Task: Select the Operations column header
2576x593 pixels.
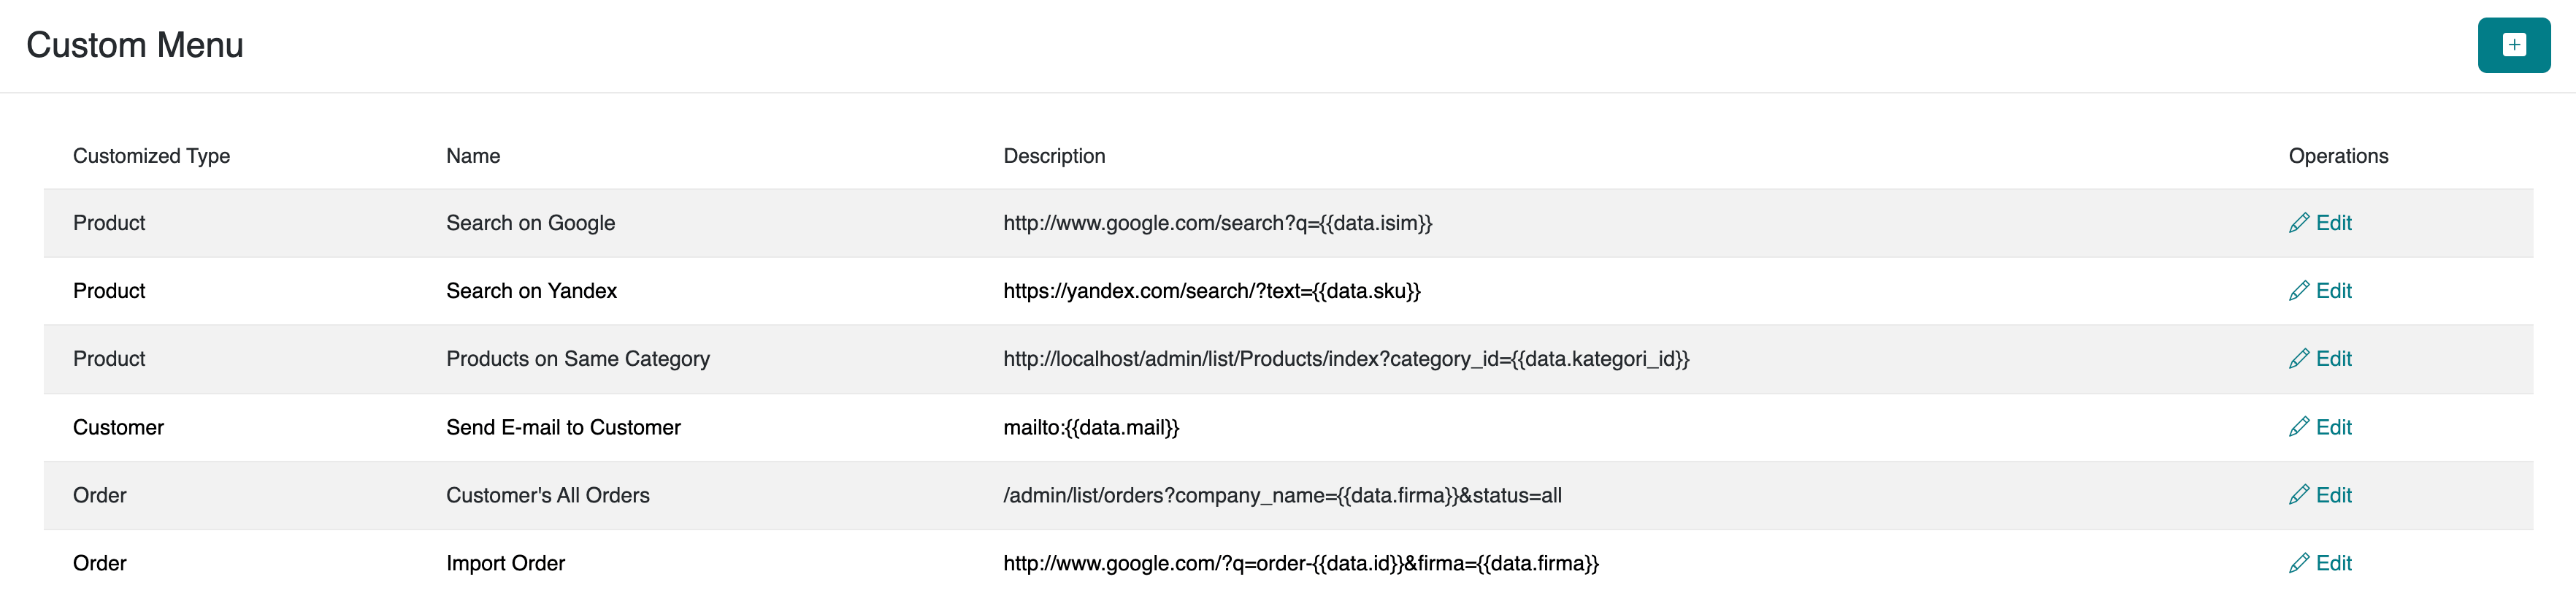Action: coord(2338,156)
